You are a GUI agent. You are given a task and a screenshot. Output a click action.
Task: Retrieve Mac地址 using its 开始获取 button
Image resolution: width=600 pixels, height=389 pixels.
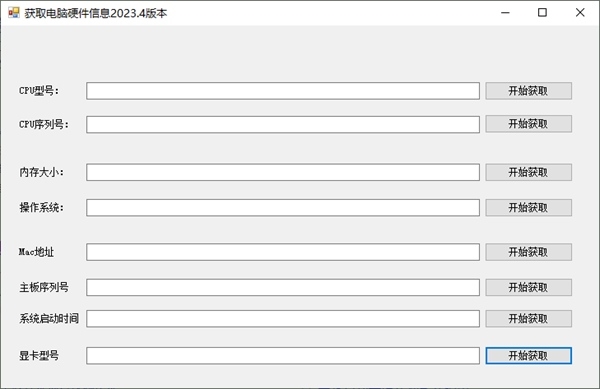pyautogui.click(x=528, y=252)
